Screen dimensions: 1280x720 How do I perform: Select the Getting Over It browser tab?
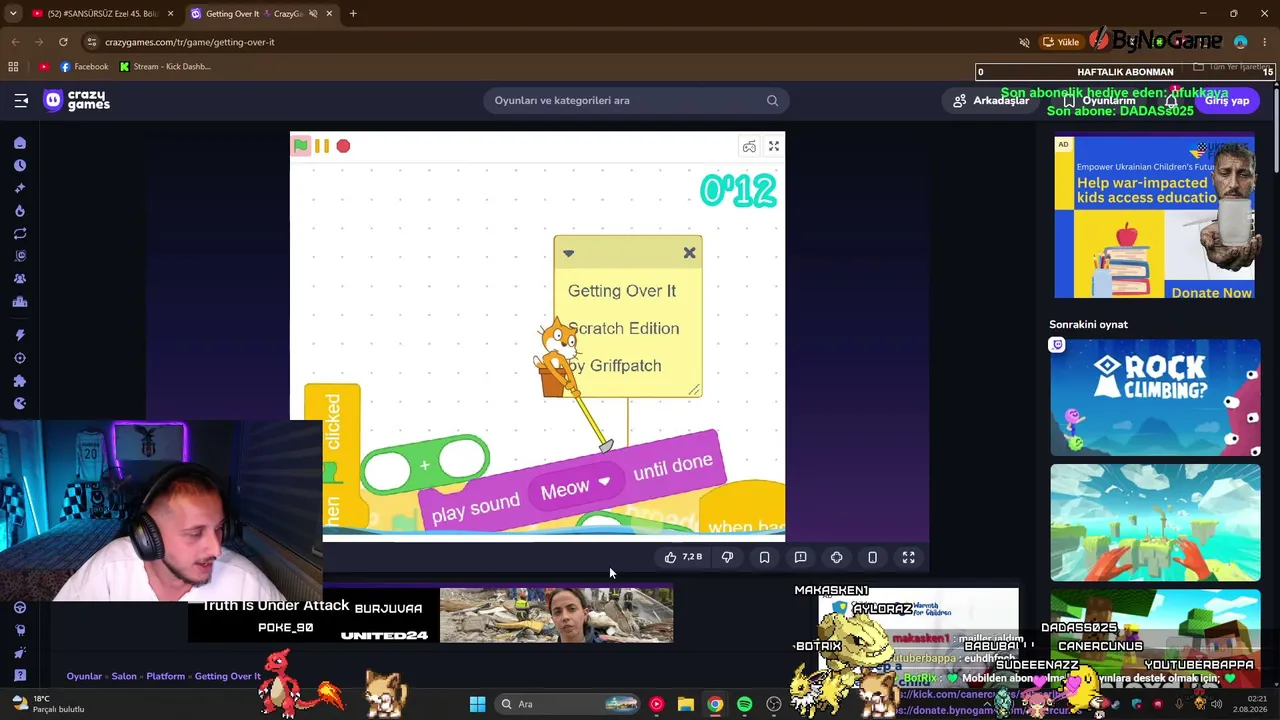[x=254, y=14]
